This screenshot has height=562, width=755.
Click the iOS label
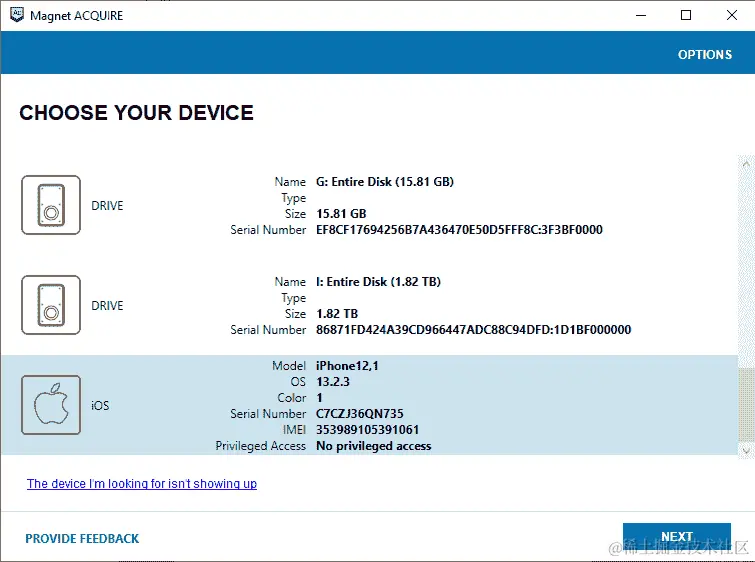click(100, 405)
